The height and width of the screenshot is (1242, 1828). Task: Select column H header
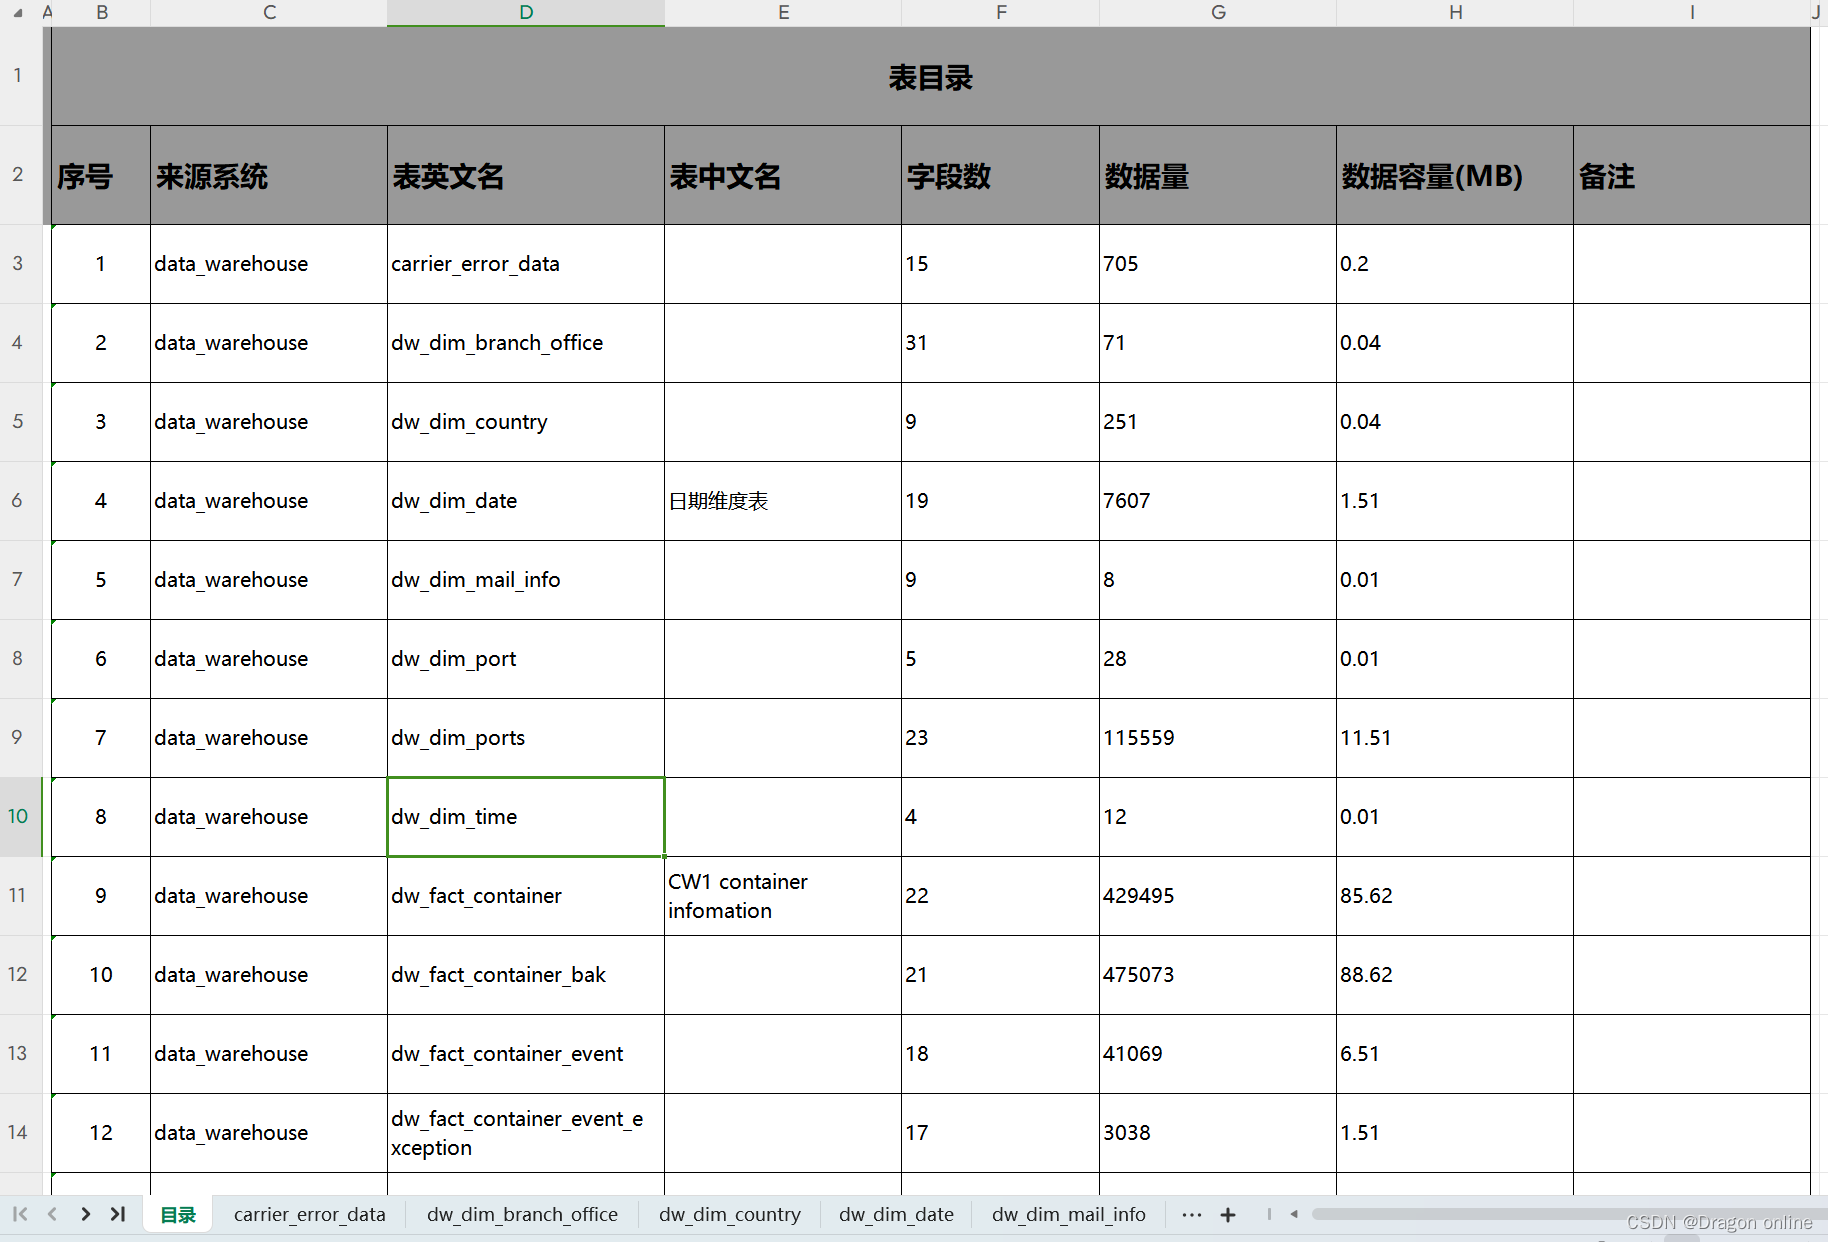click(x=1455, y=13)
